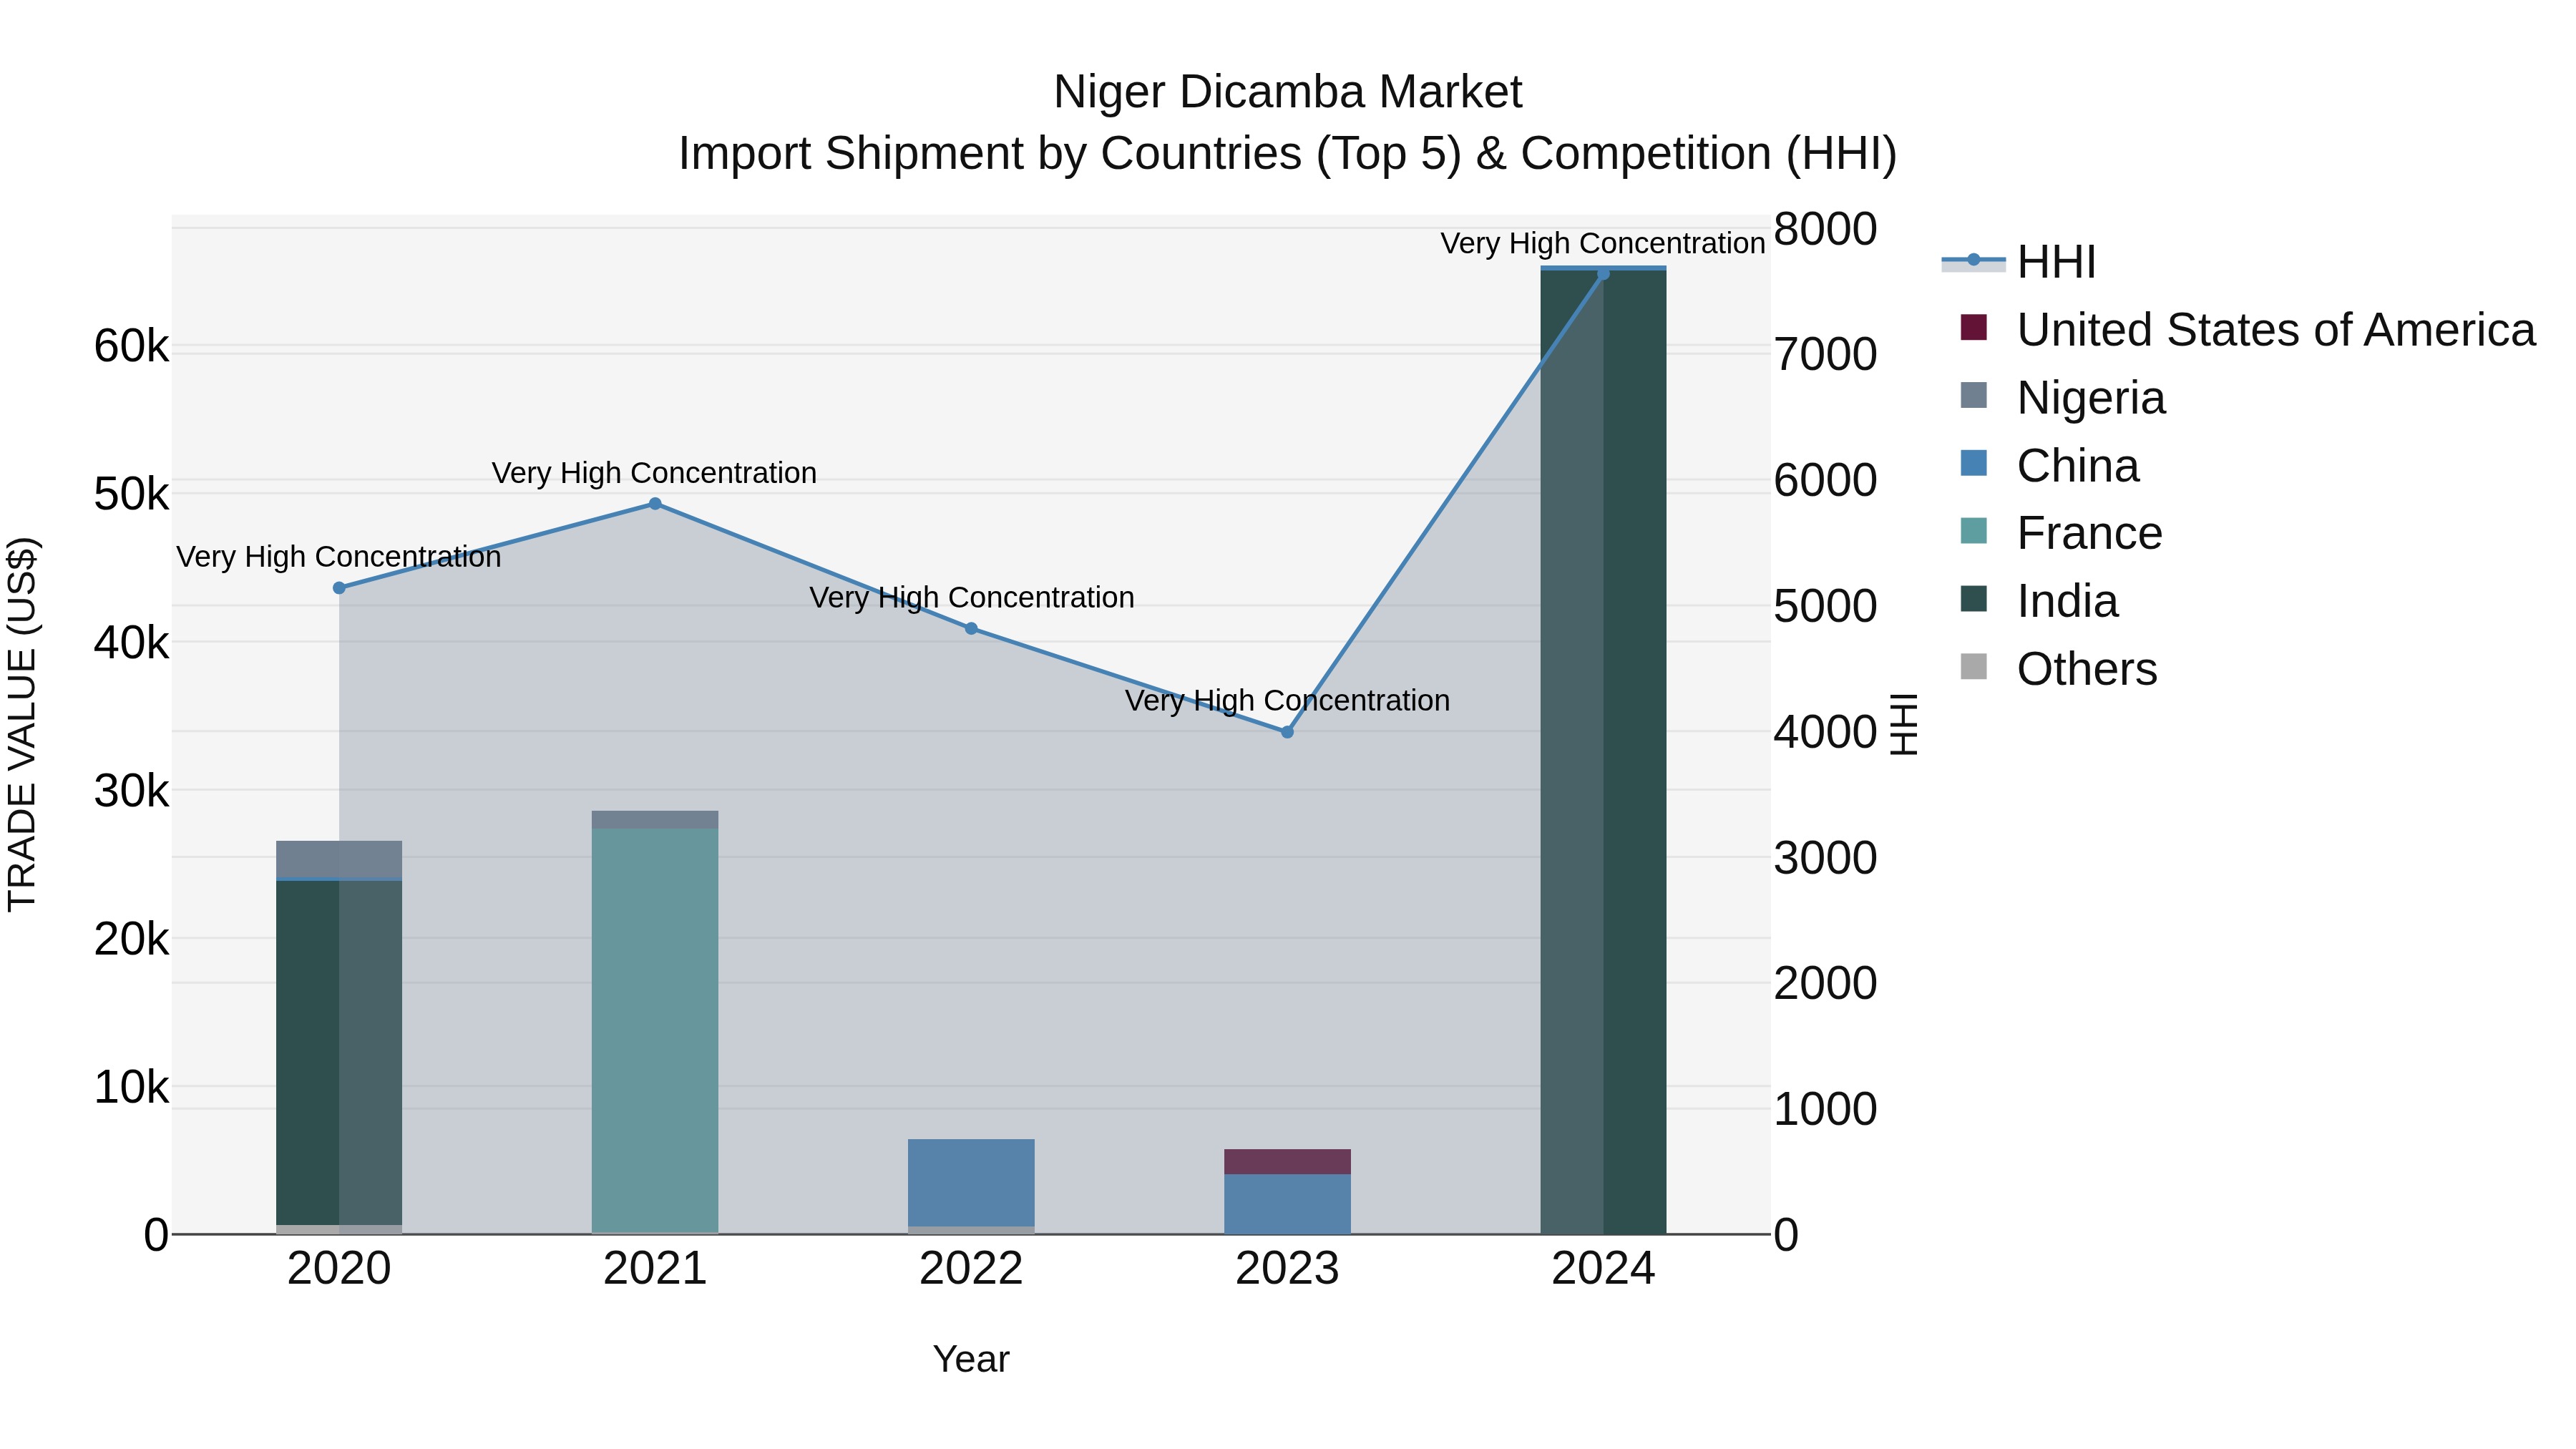Click the 2021 Nigeria bar segment
This screenshot has height=1449, width=2576.
point(655,820)
